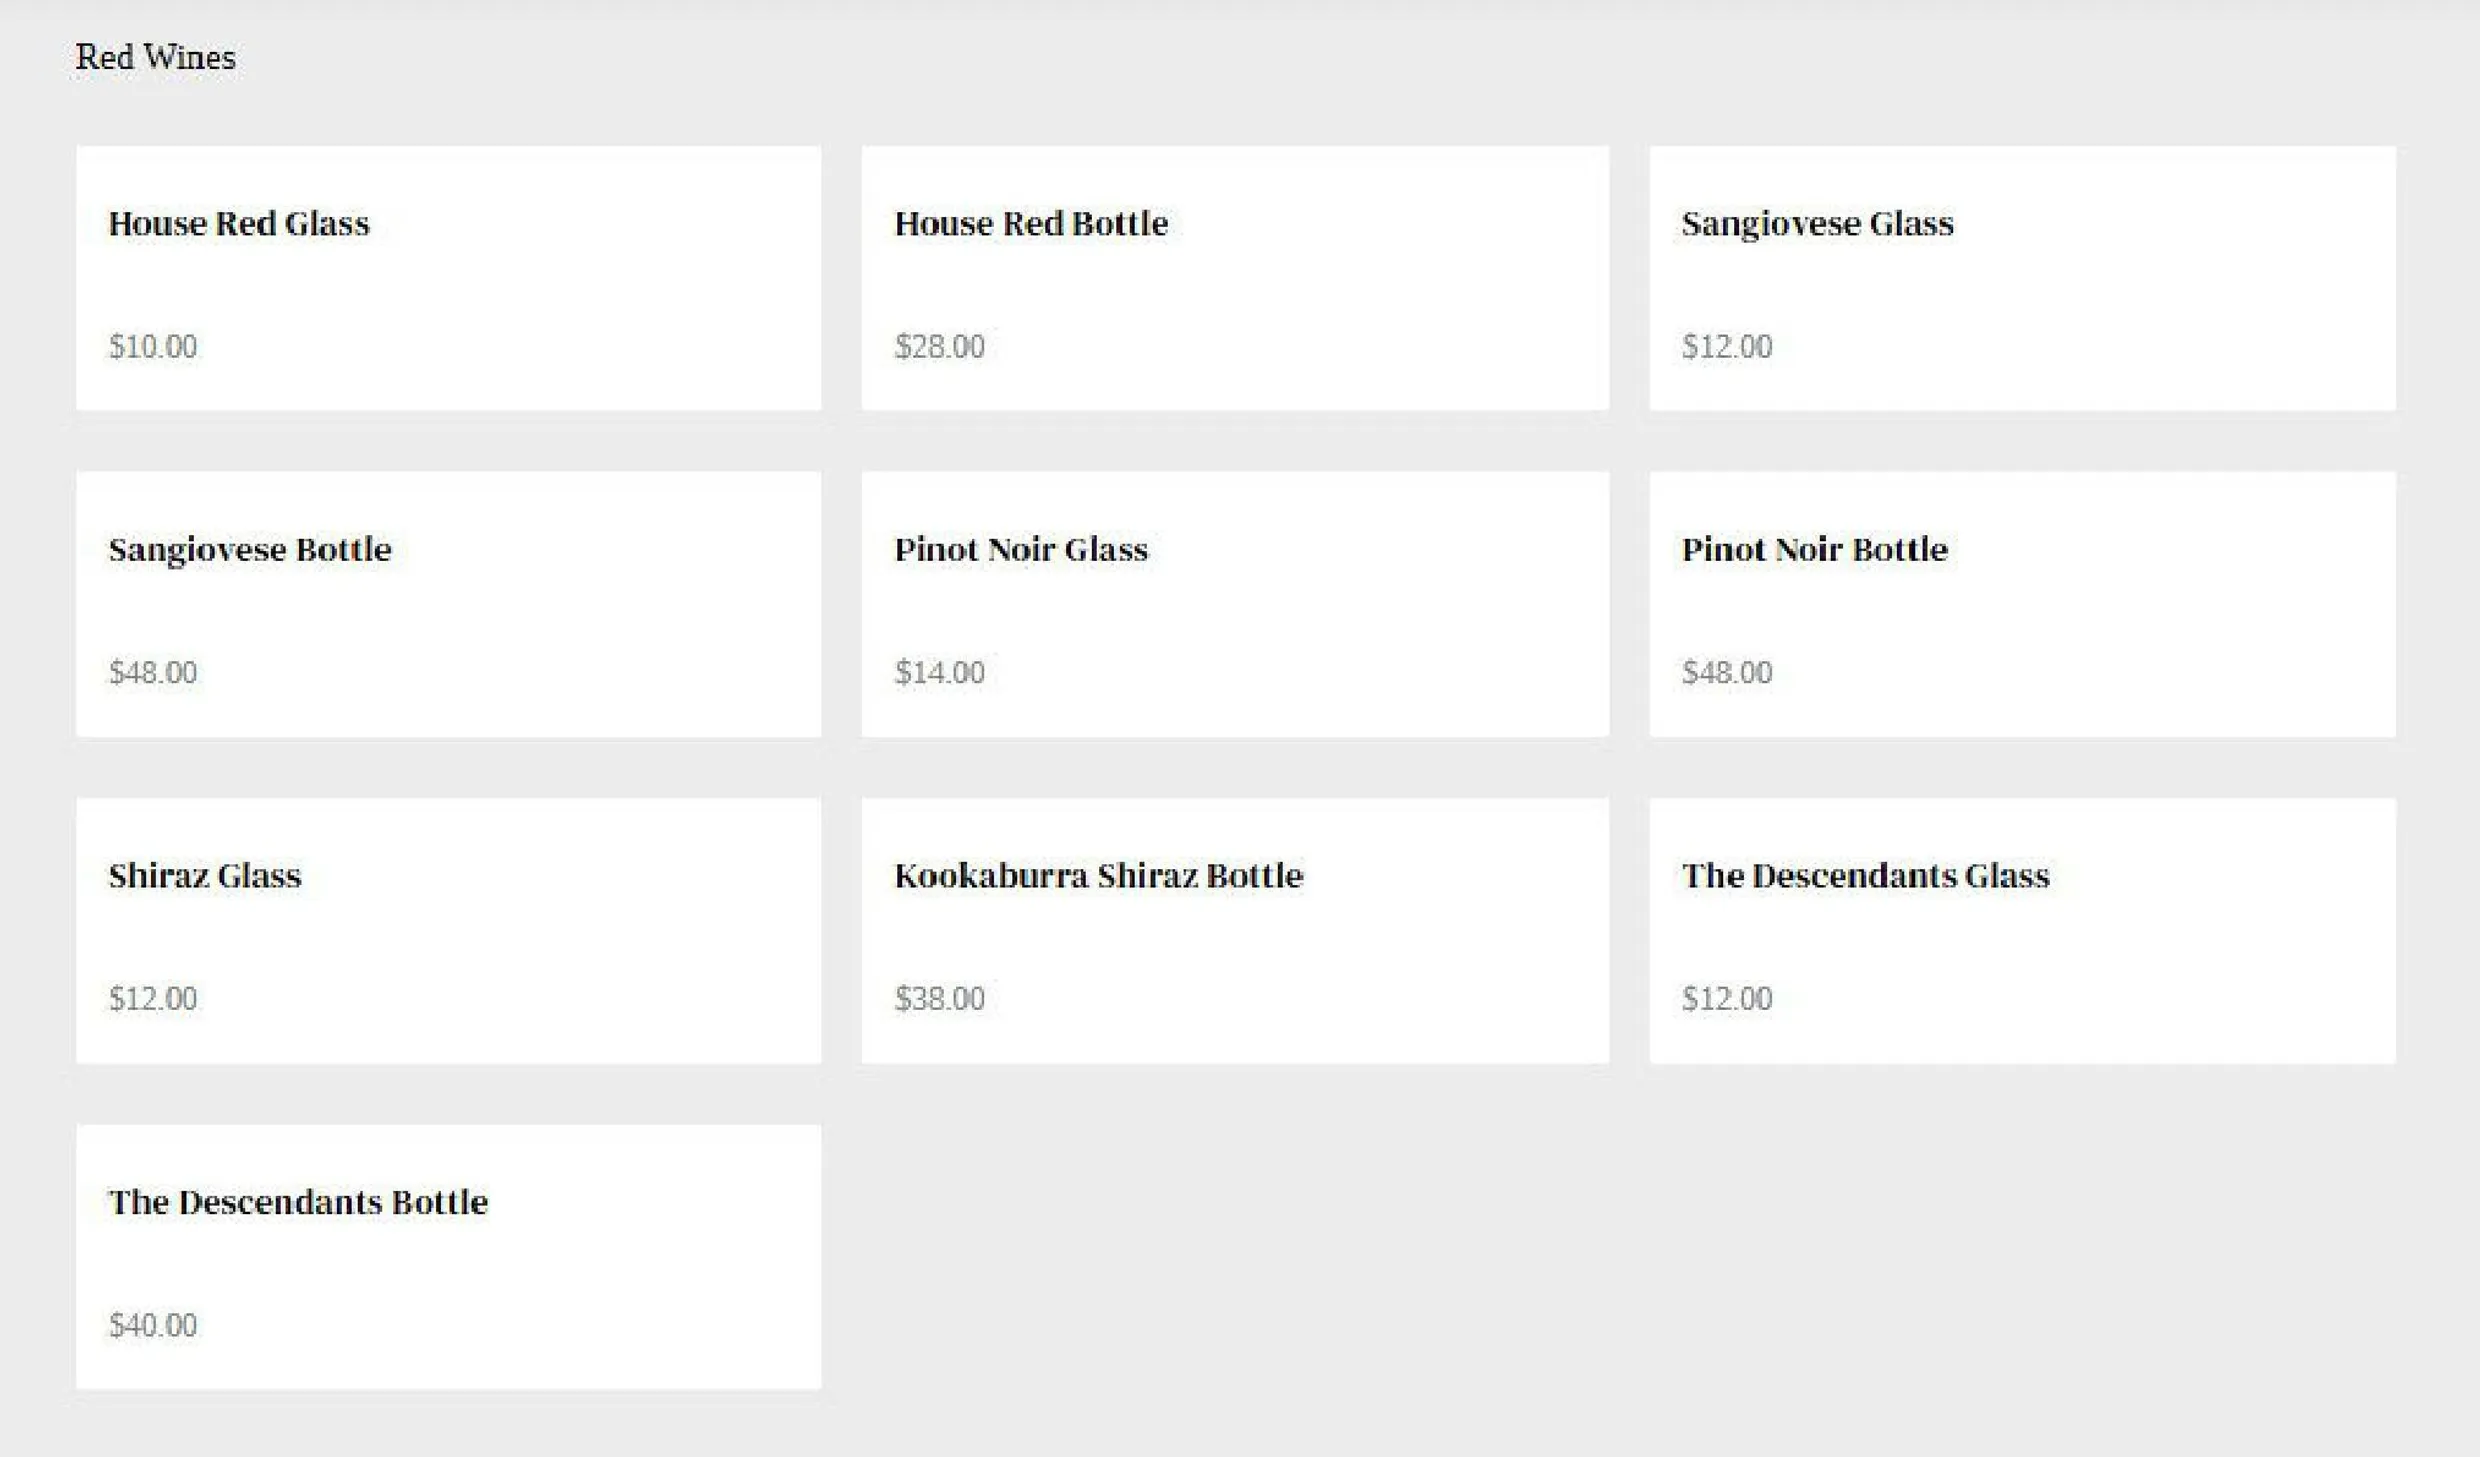Select the House Red Bottle item
This screenshot has width=2480, height=1457.
[x=1235, y=278]
